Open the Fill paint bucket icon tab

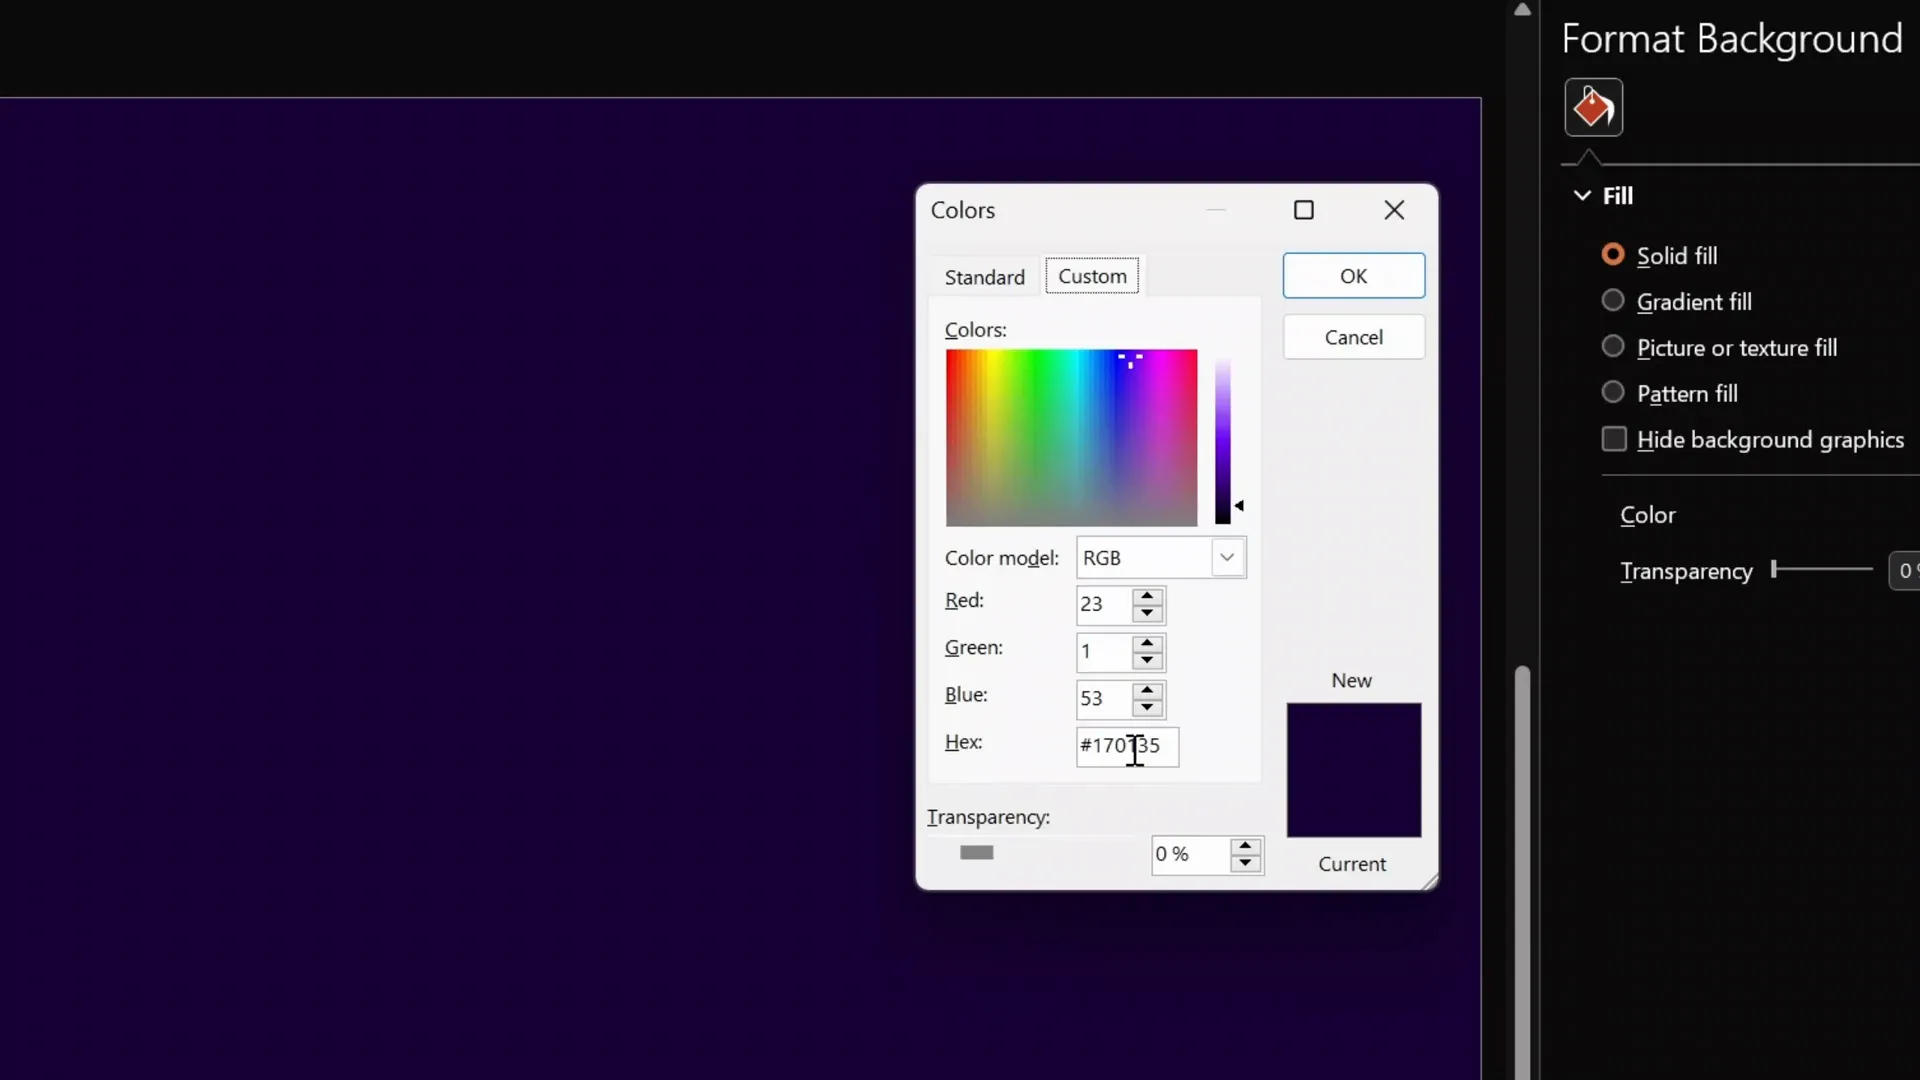pos(1593,107)
